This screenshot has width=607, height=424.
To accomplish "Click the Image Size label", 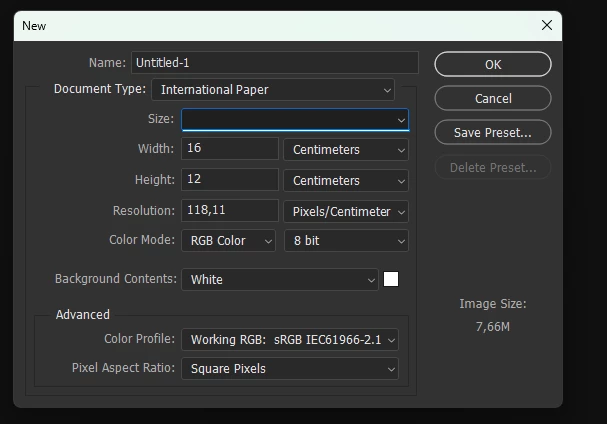I will tap(493, 304).
